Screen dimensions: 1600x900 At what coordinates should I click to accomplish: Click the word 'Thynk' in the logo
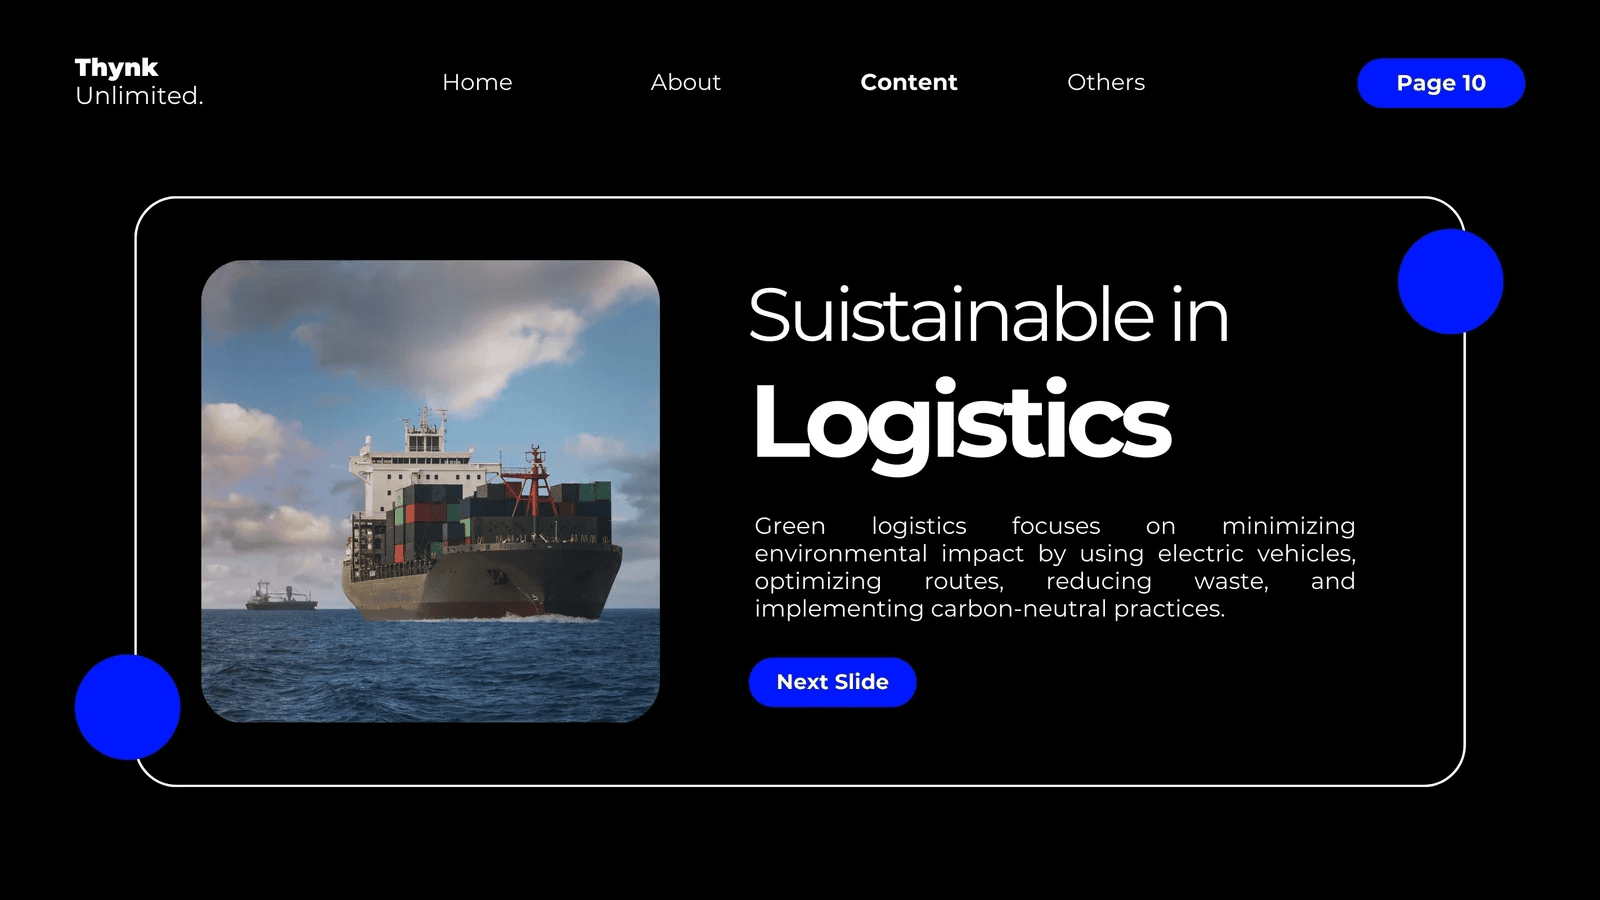pyautogui.click(x=116, y=68)
